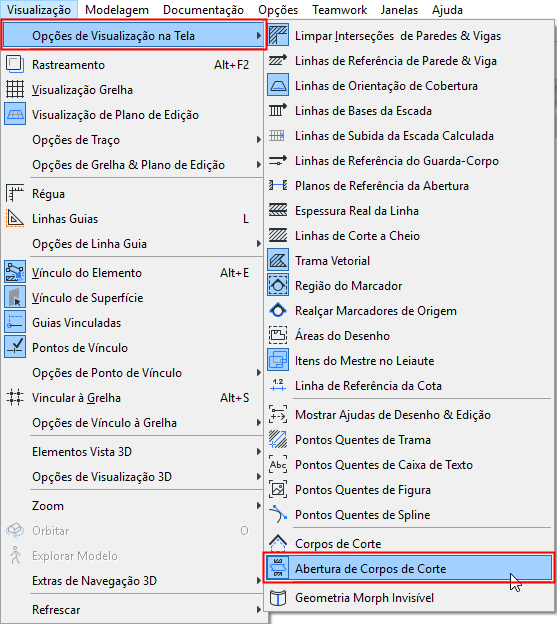Open the Visualização menu

coord(39,10)
